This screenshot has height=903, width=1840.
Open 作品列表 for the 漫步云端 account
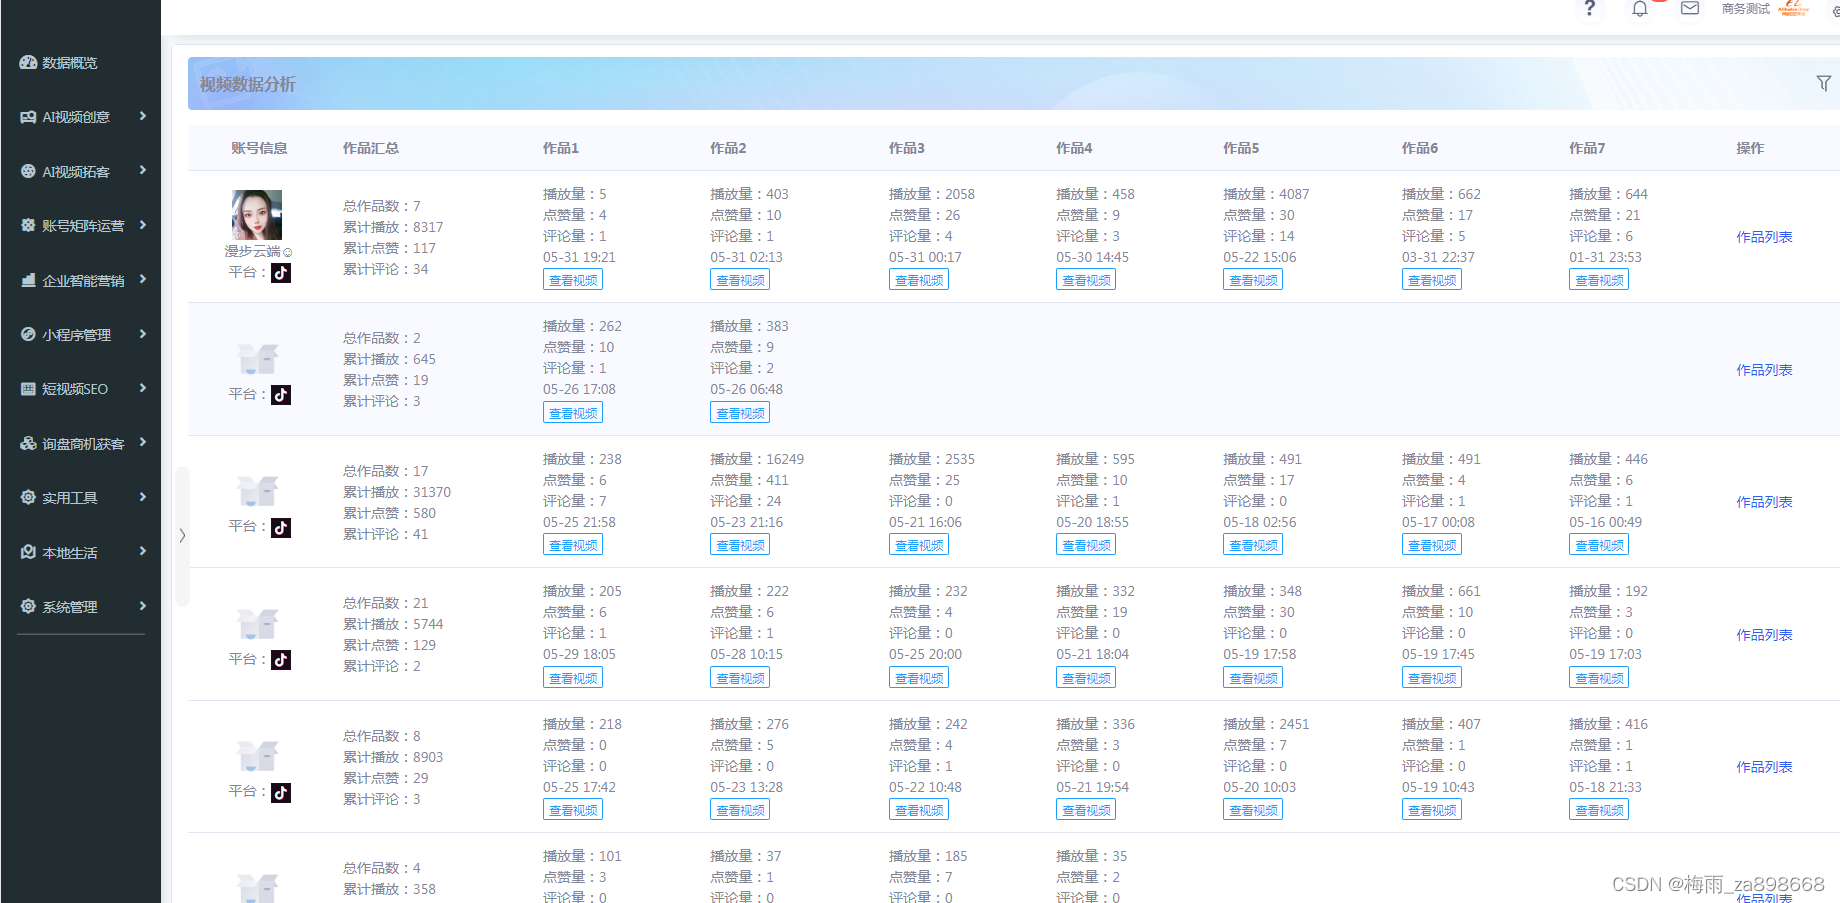[1764, 237]
